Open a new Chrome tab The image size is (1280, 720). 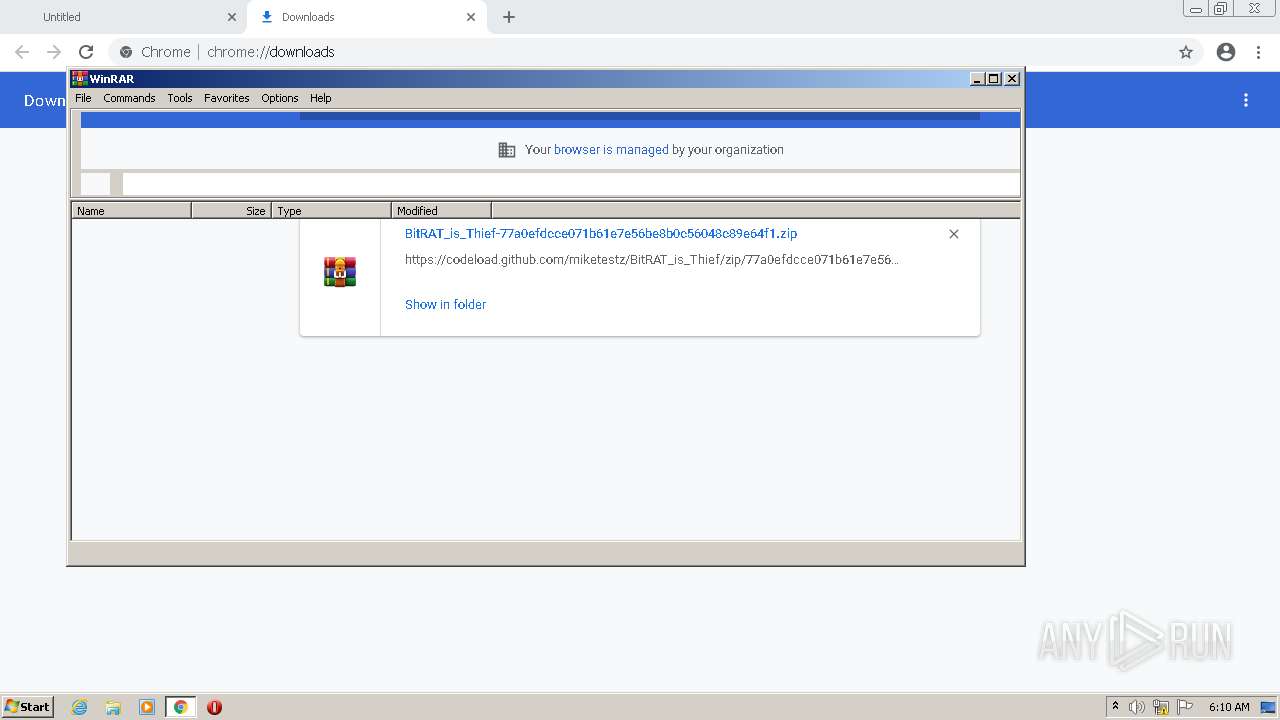click(509, 17)
